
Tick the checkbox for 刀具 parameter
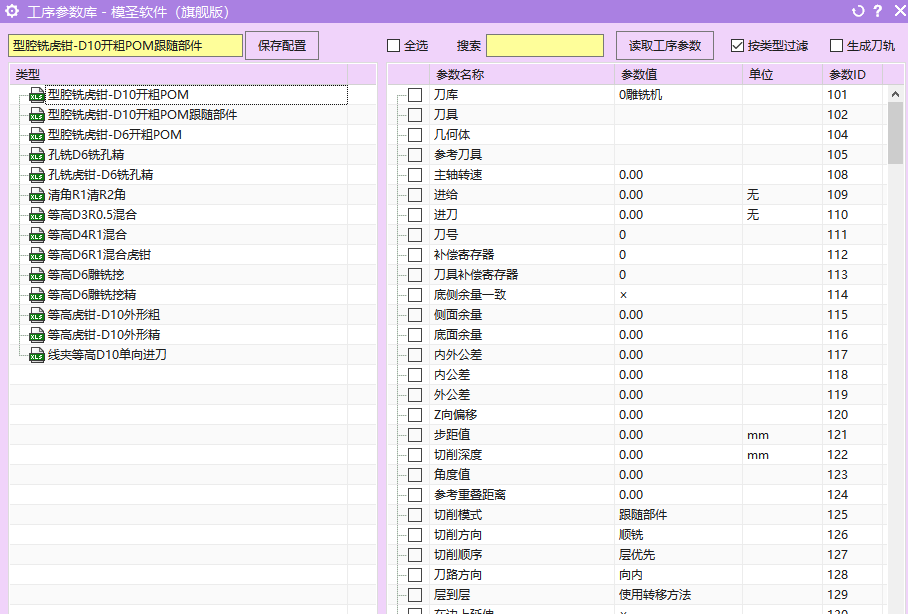pos(415,115)
